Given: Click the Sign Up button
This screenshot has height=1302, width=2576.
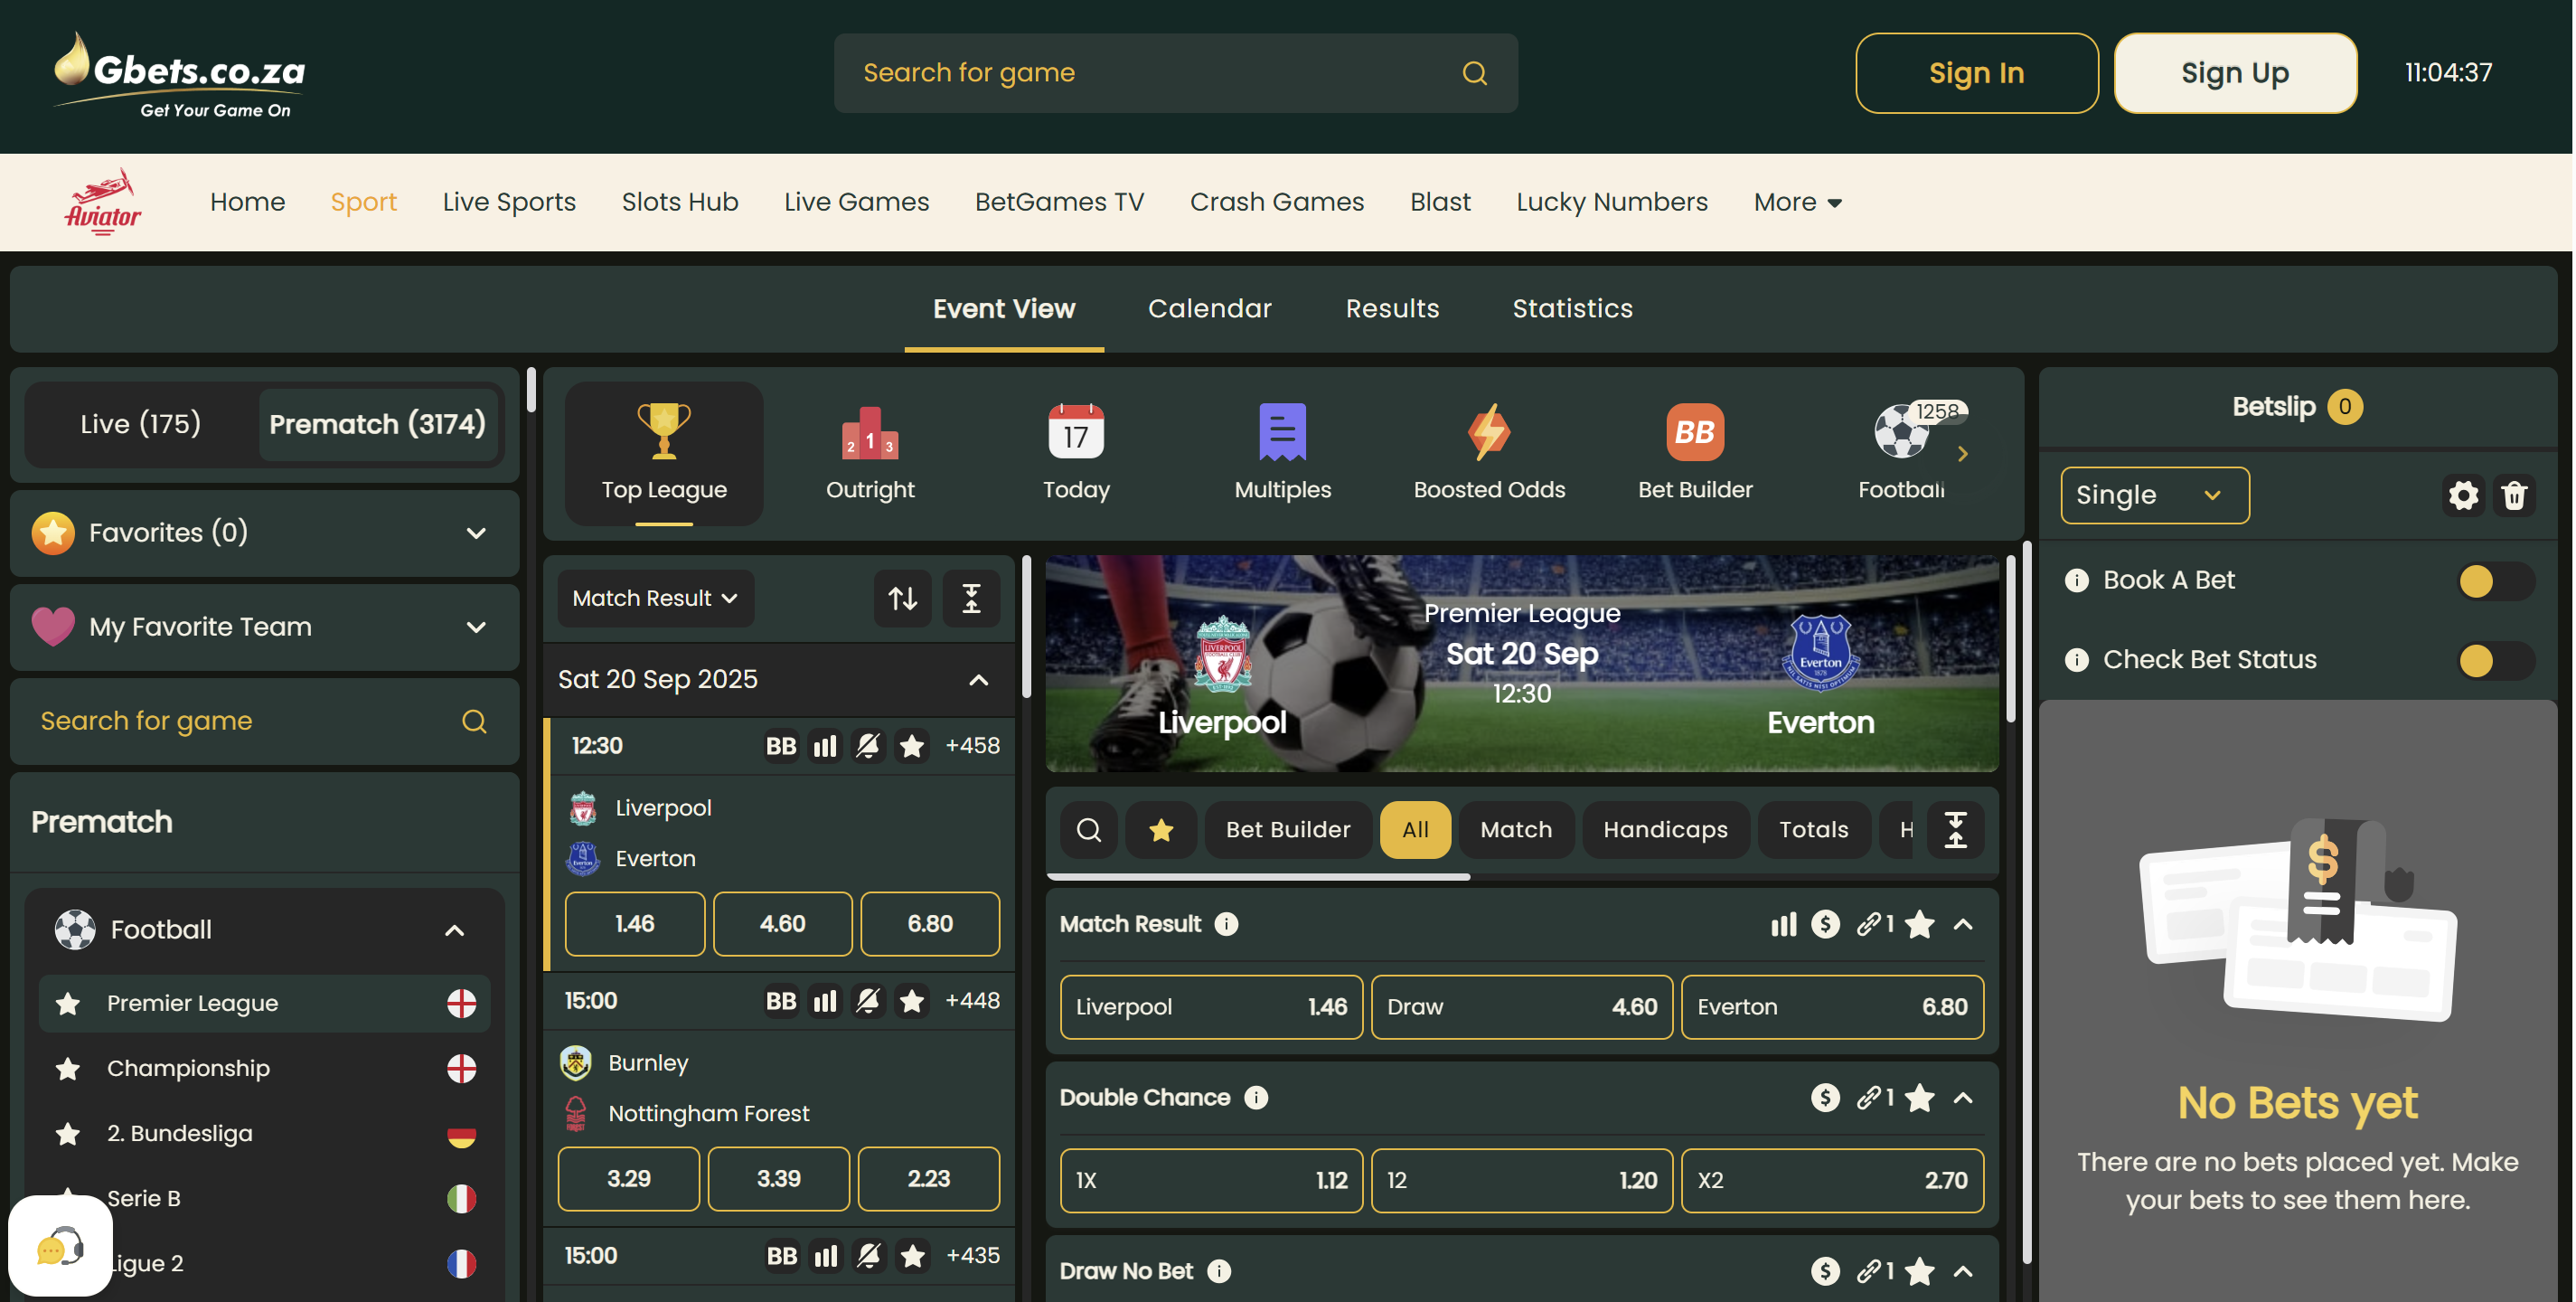Looking at the screenshot, I should coord(2234,73).
